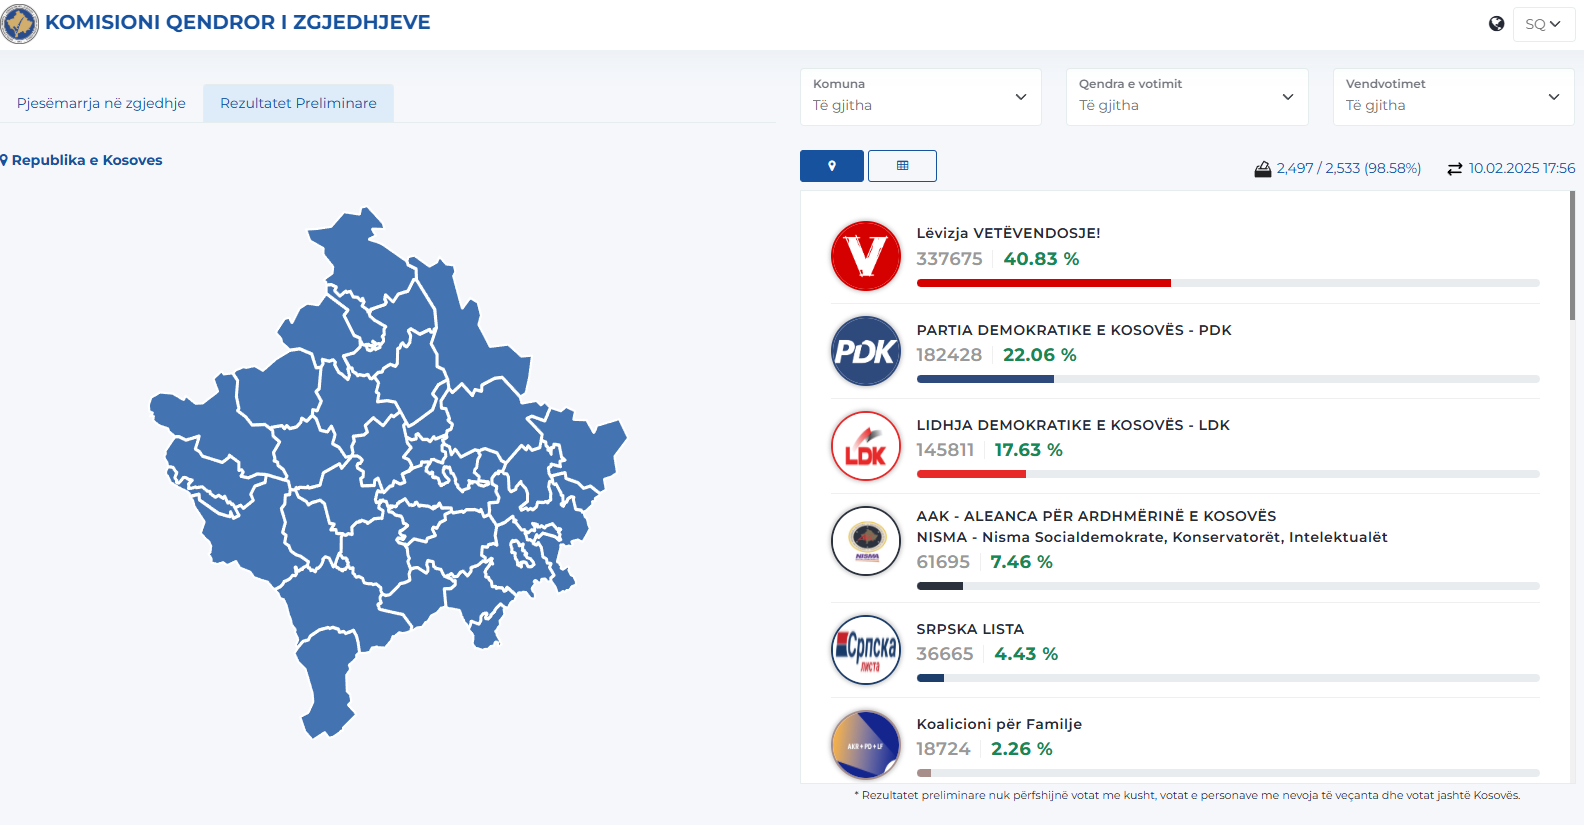
Task: Click the preliminary results footnote text
Action: (1187, 796)
